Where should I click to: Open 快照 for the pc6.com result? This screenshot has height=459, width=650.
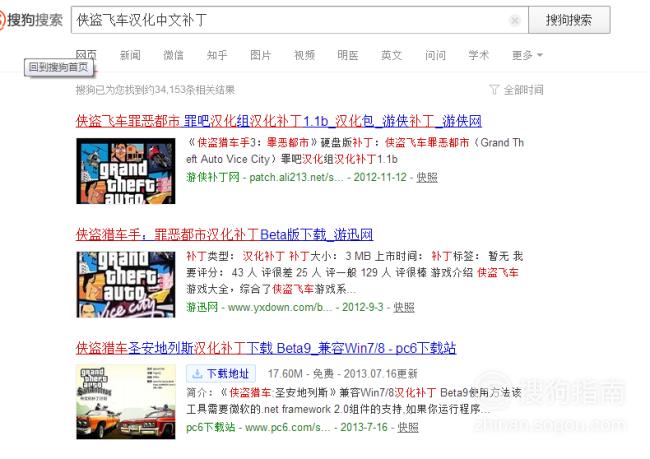408,427
